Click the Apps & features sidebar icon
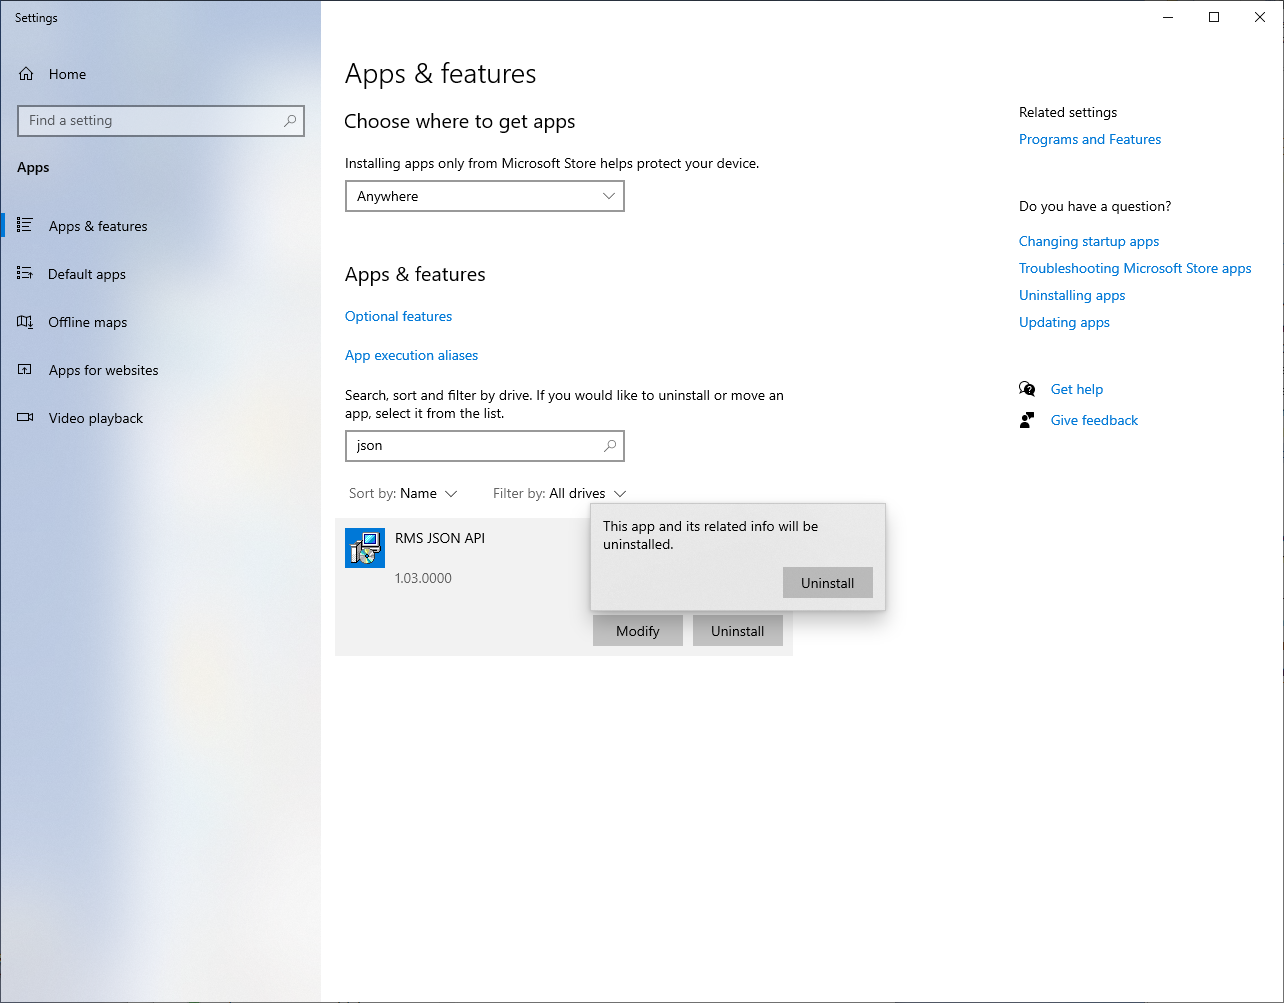 [26, 226]
